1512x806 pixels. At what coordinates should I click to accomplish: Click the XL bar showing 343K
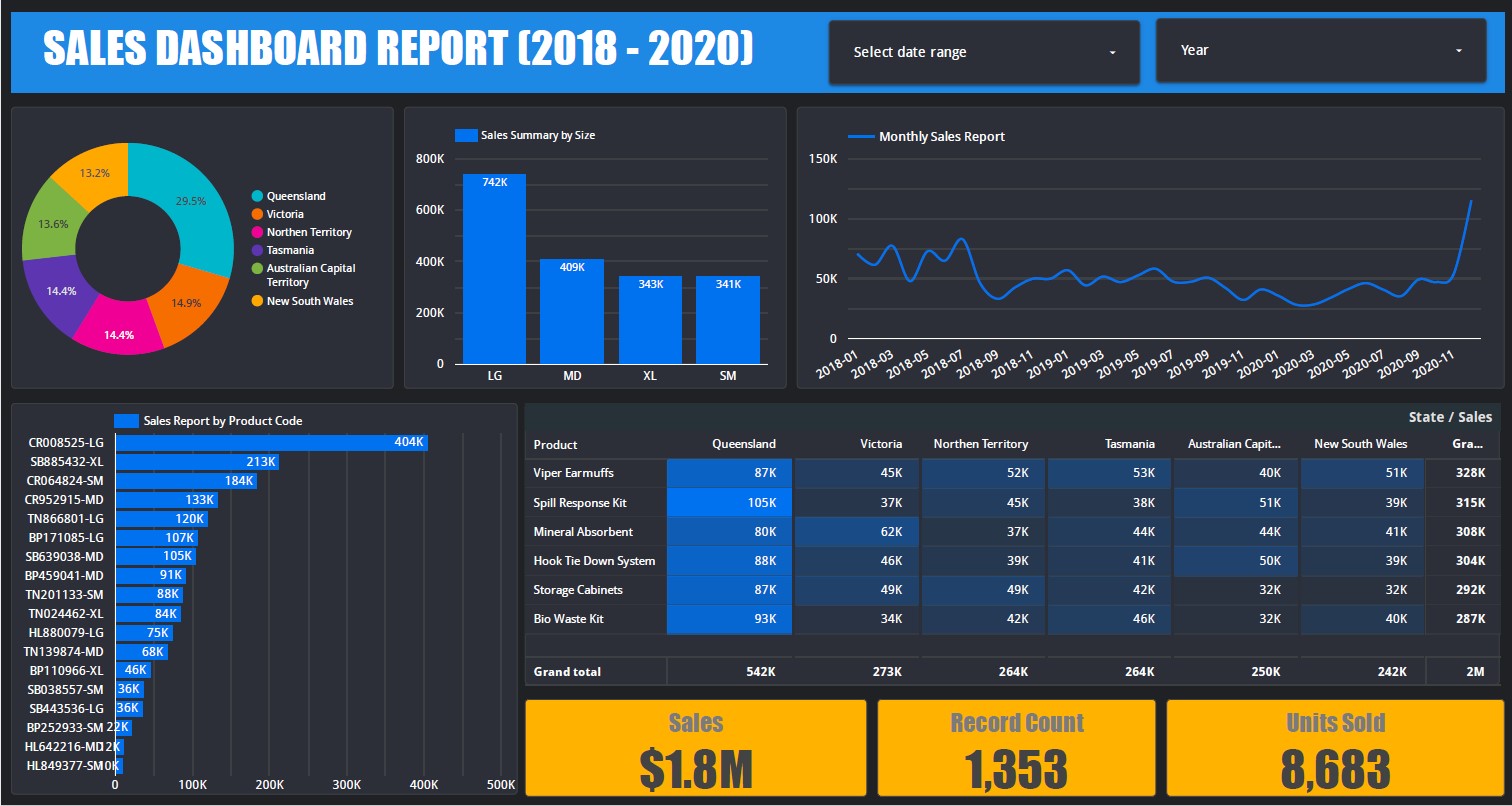pos(650,320)
